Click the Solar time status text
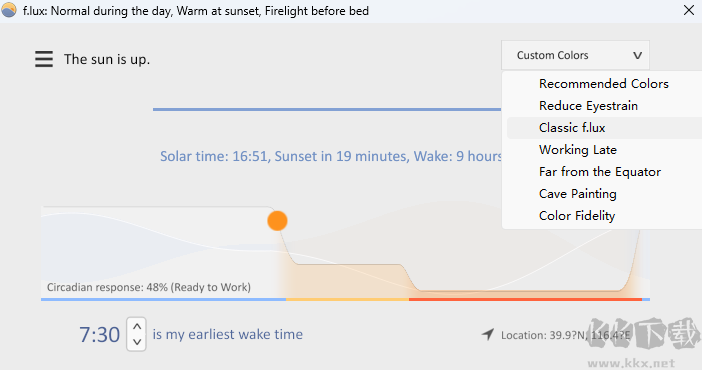Viewport: 702px width, 370px height. tap(331, 156)
